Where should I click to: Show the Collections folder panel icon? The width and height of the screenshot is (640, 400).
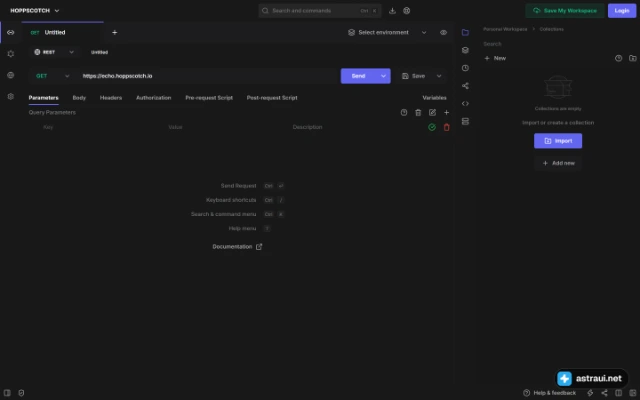click(x=465, y=32)
